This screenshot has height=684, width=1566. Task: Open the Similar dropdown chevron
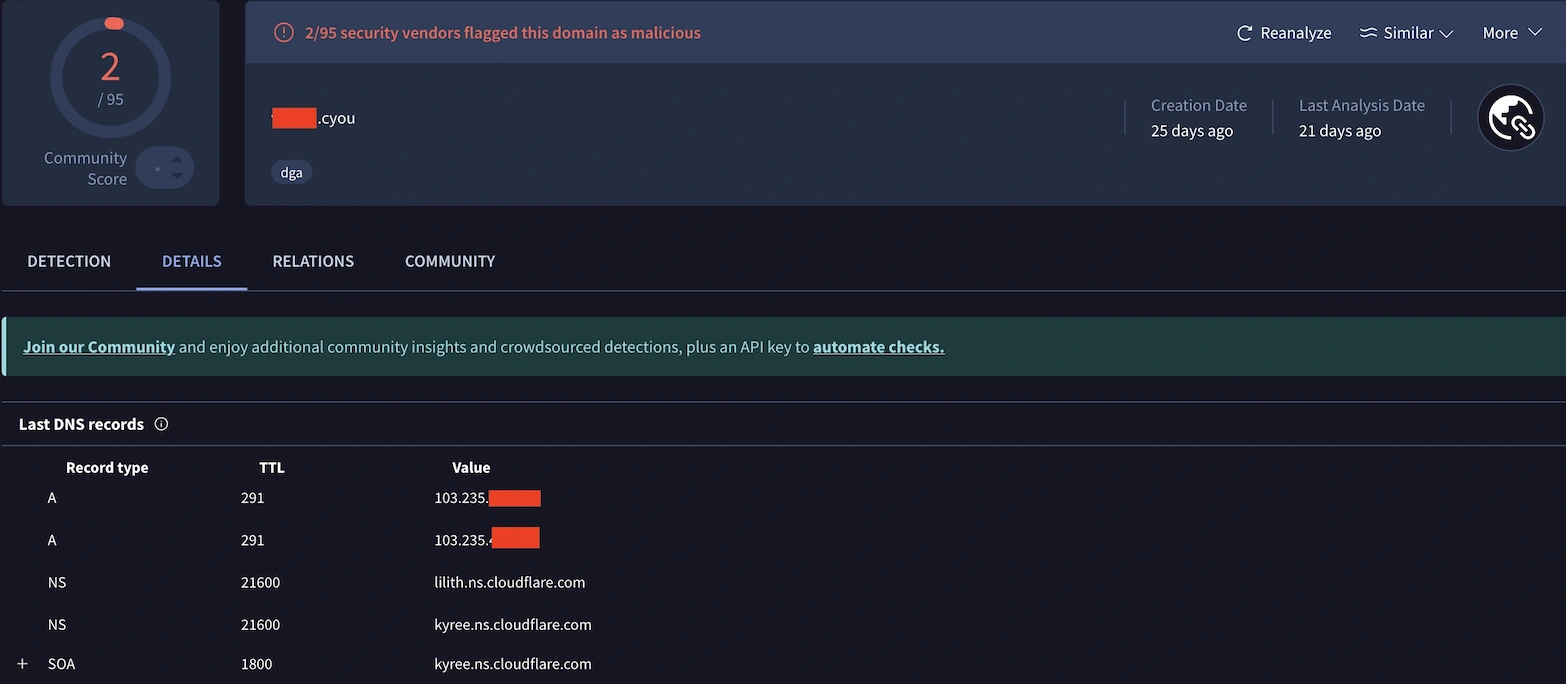[x=1446, y=34]
